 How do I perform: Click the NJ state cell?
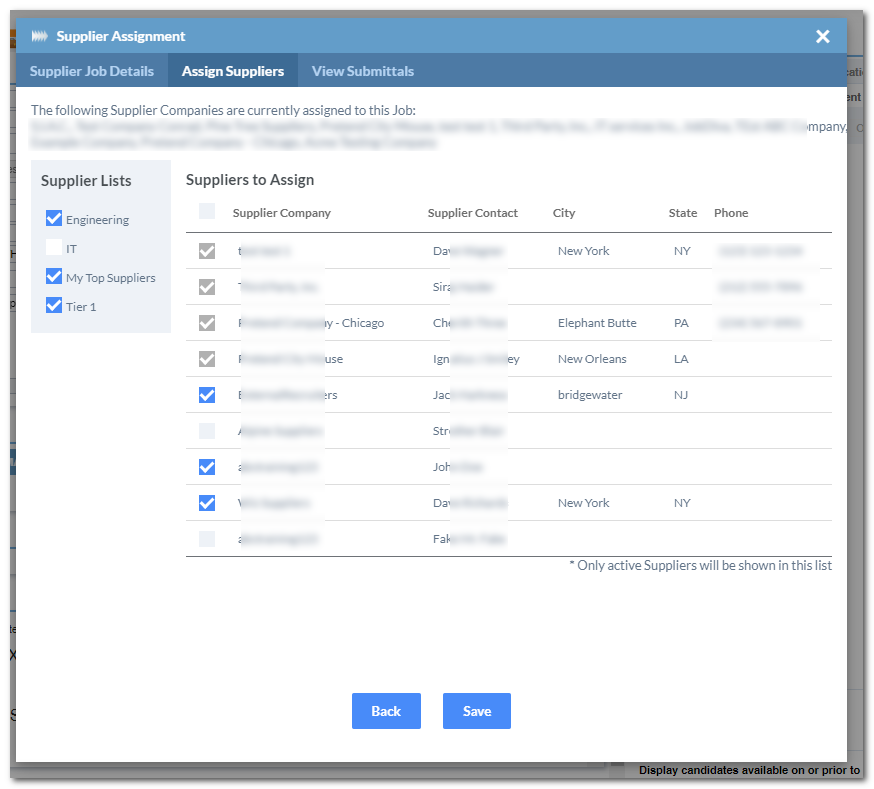pos(681,395)
